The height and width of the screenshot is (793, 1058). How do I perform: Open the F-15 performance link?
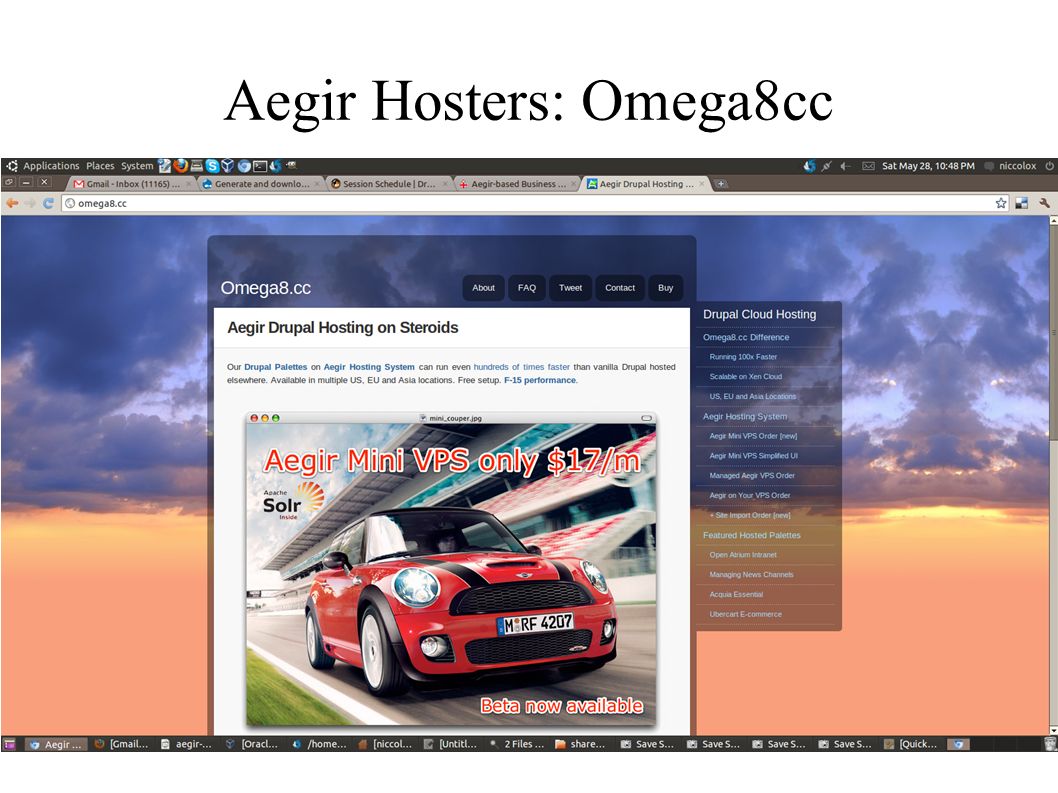(540, 381)
